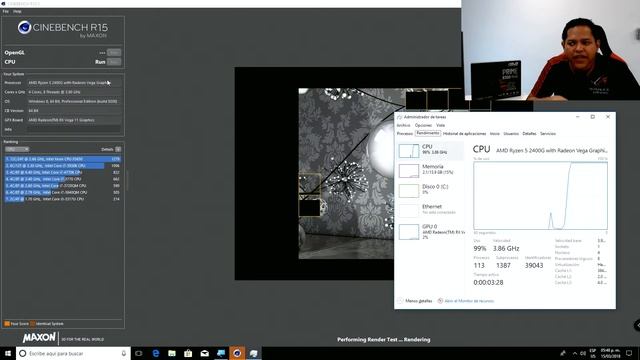This screenshot has height=360, width=640.
Task: Click the taskbar search box
Action: coord(73,353)
